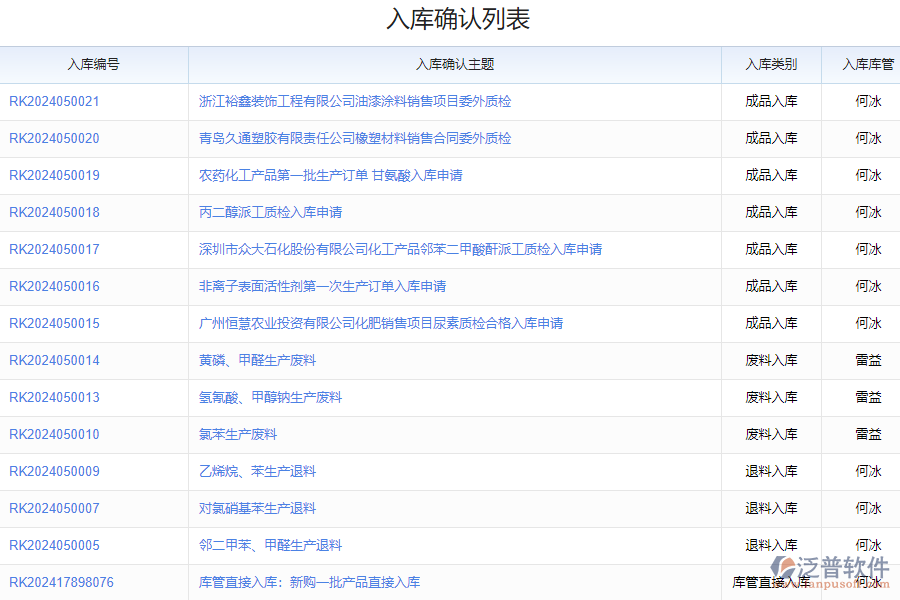Open 黄磷、甲醛生产废料 entry subject

point(260,360)
